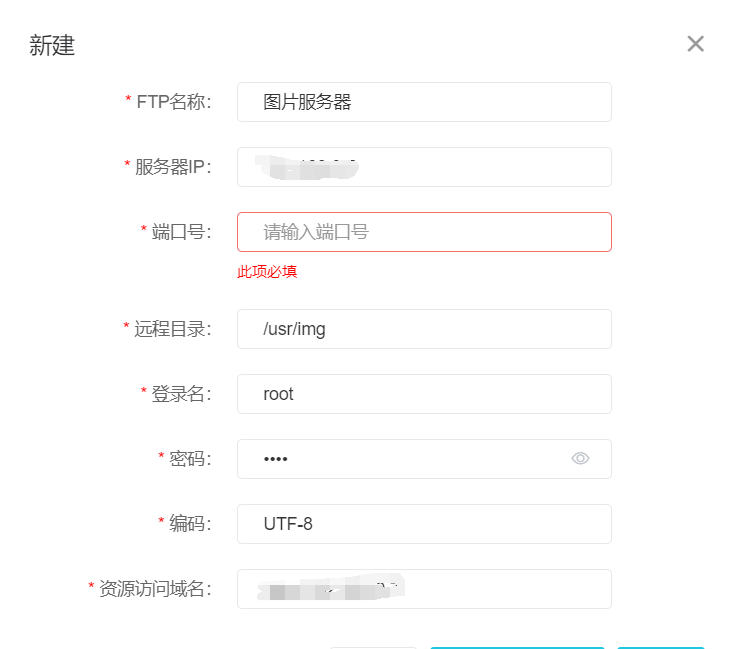Click the 服务器IP field label
The width and height of the screenshot is (737, 649).
173,167
